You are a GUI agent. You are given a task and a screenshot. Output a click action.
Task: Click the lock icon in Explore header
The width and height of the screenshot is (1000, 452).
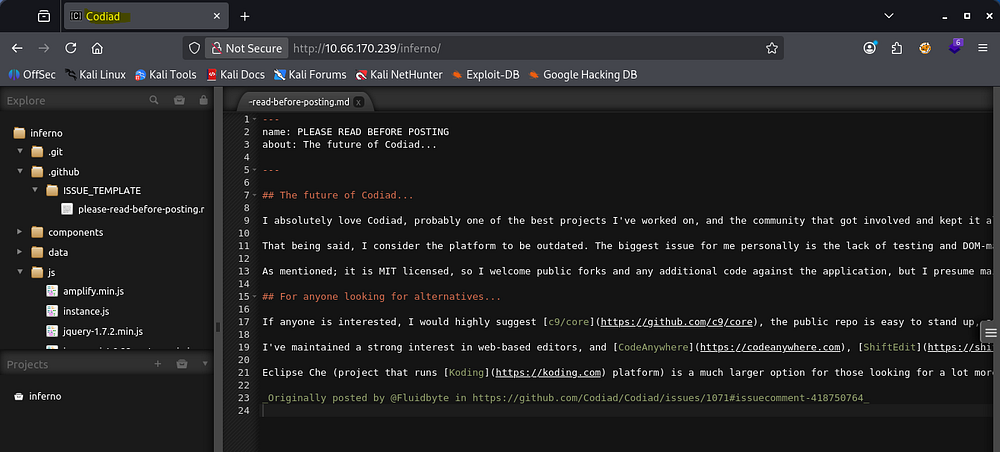tap(203, 100)
